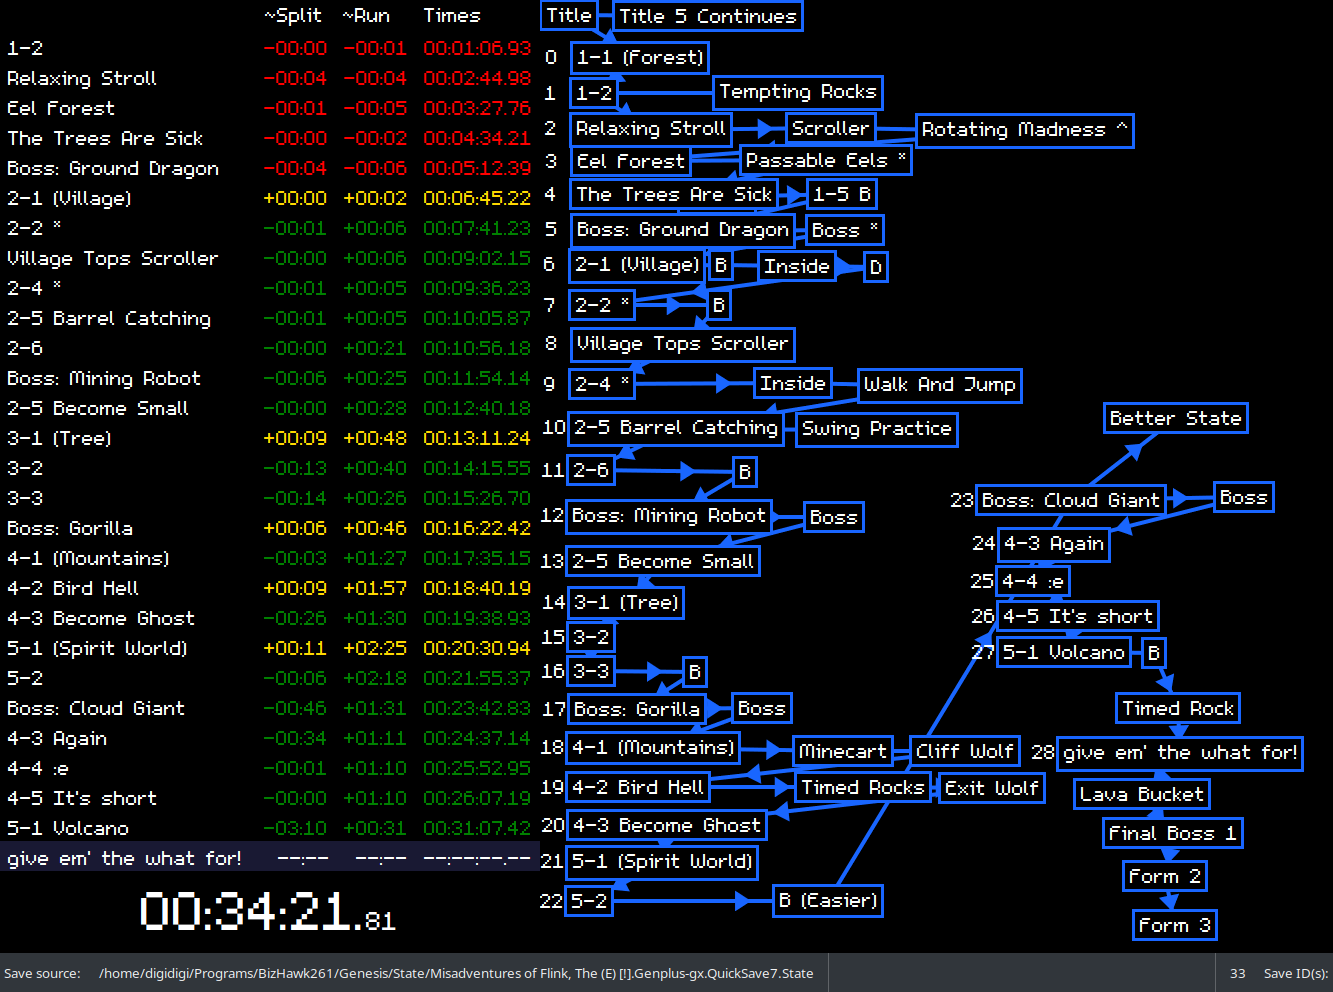Click the main run timer display
The height and width of the screenshot is (992, 1333).
click(x=267, y=912)
